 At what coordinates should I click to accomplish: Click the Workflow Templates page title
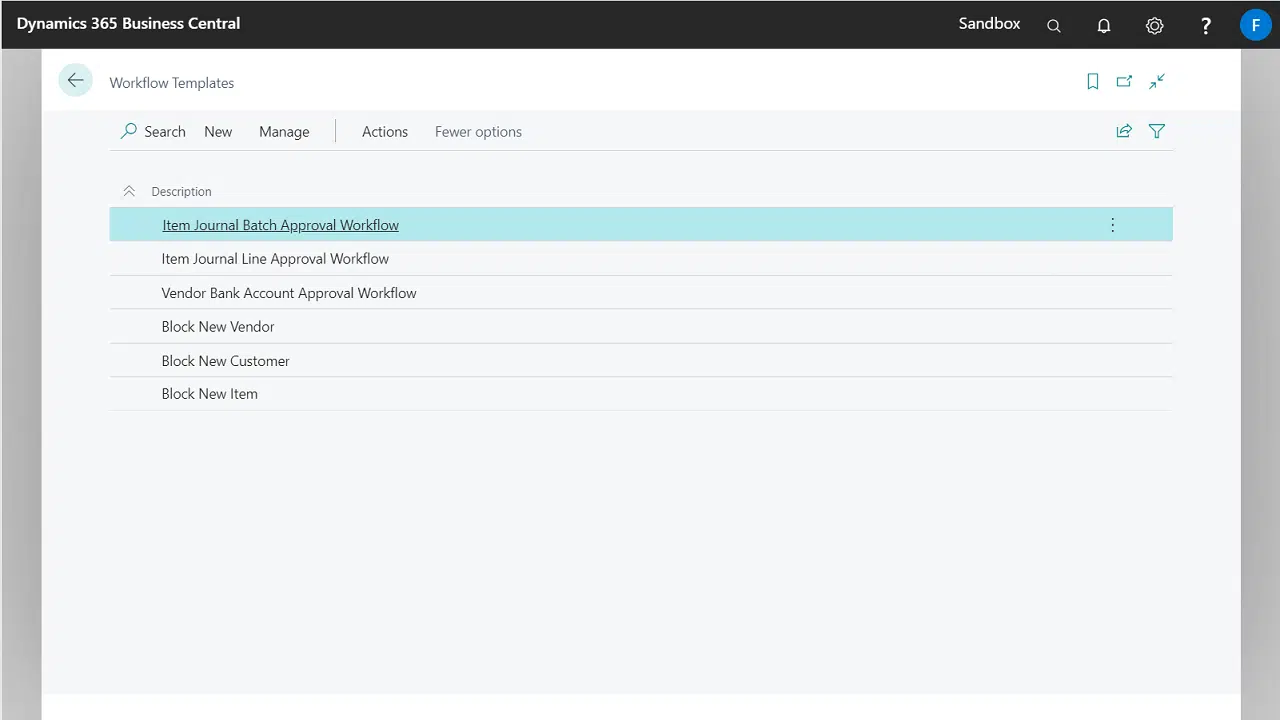click(x=172, y=83)
